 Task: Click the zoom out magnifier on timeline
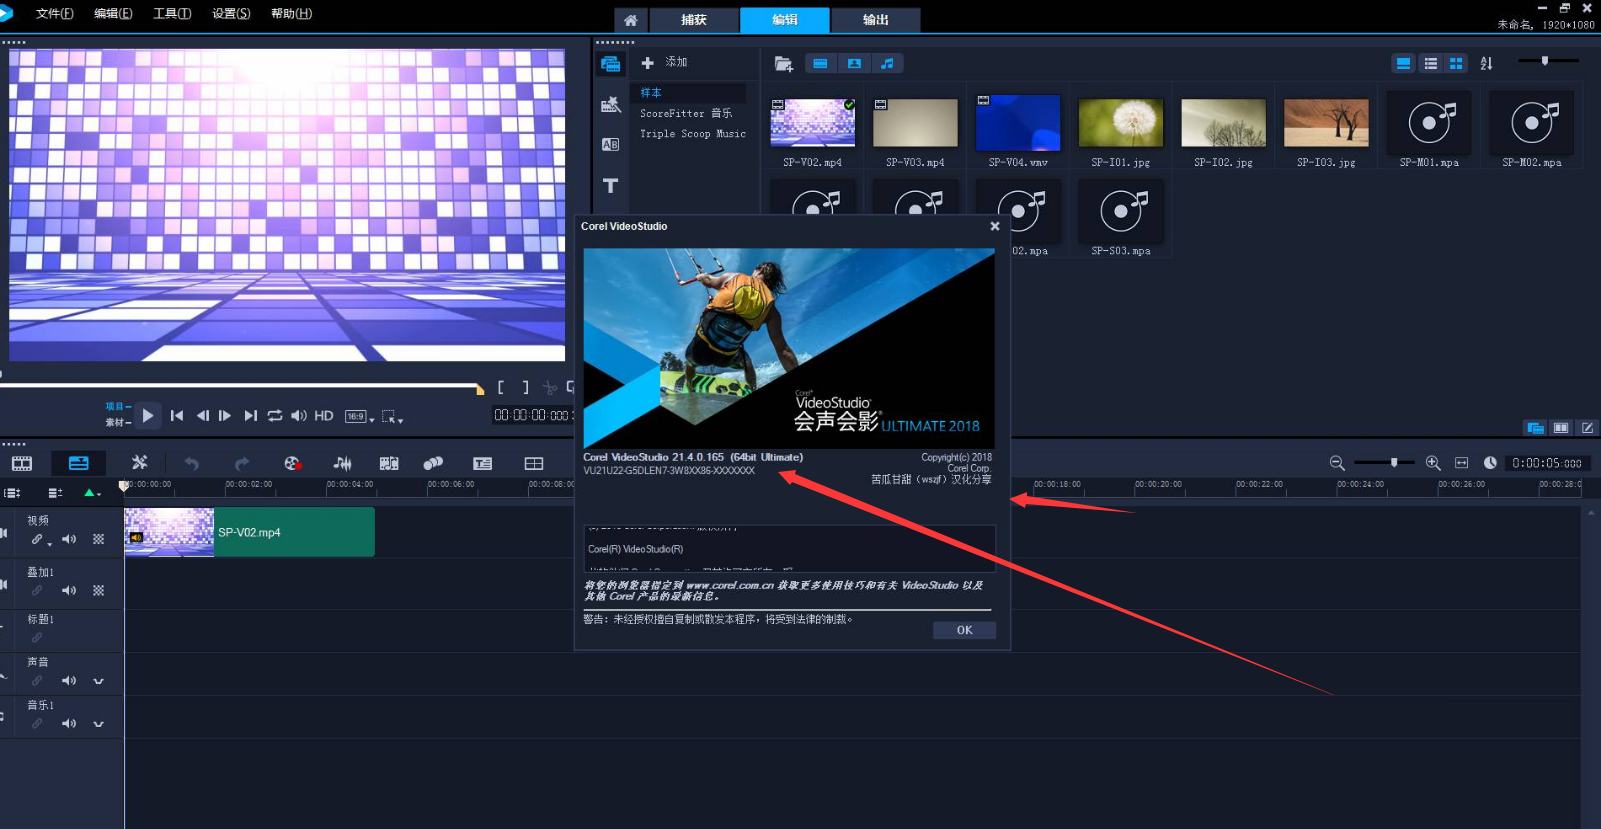pyautogui.click(x=1337, y=463)
